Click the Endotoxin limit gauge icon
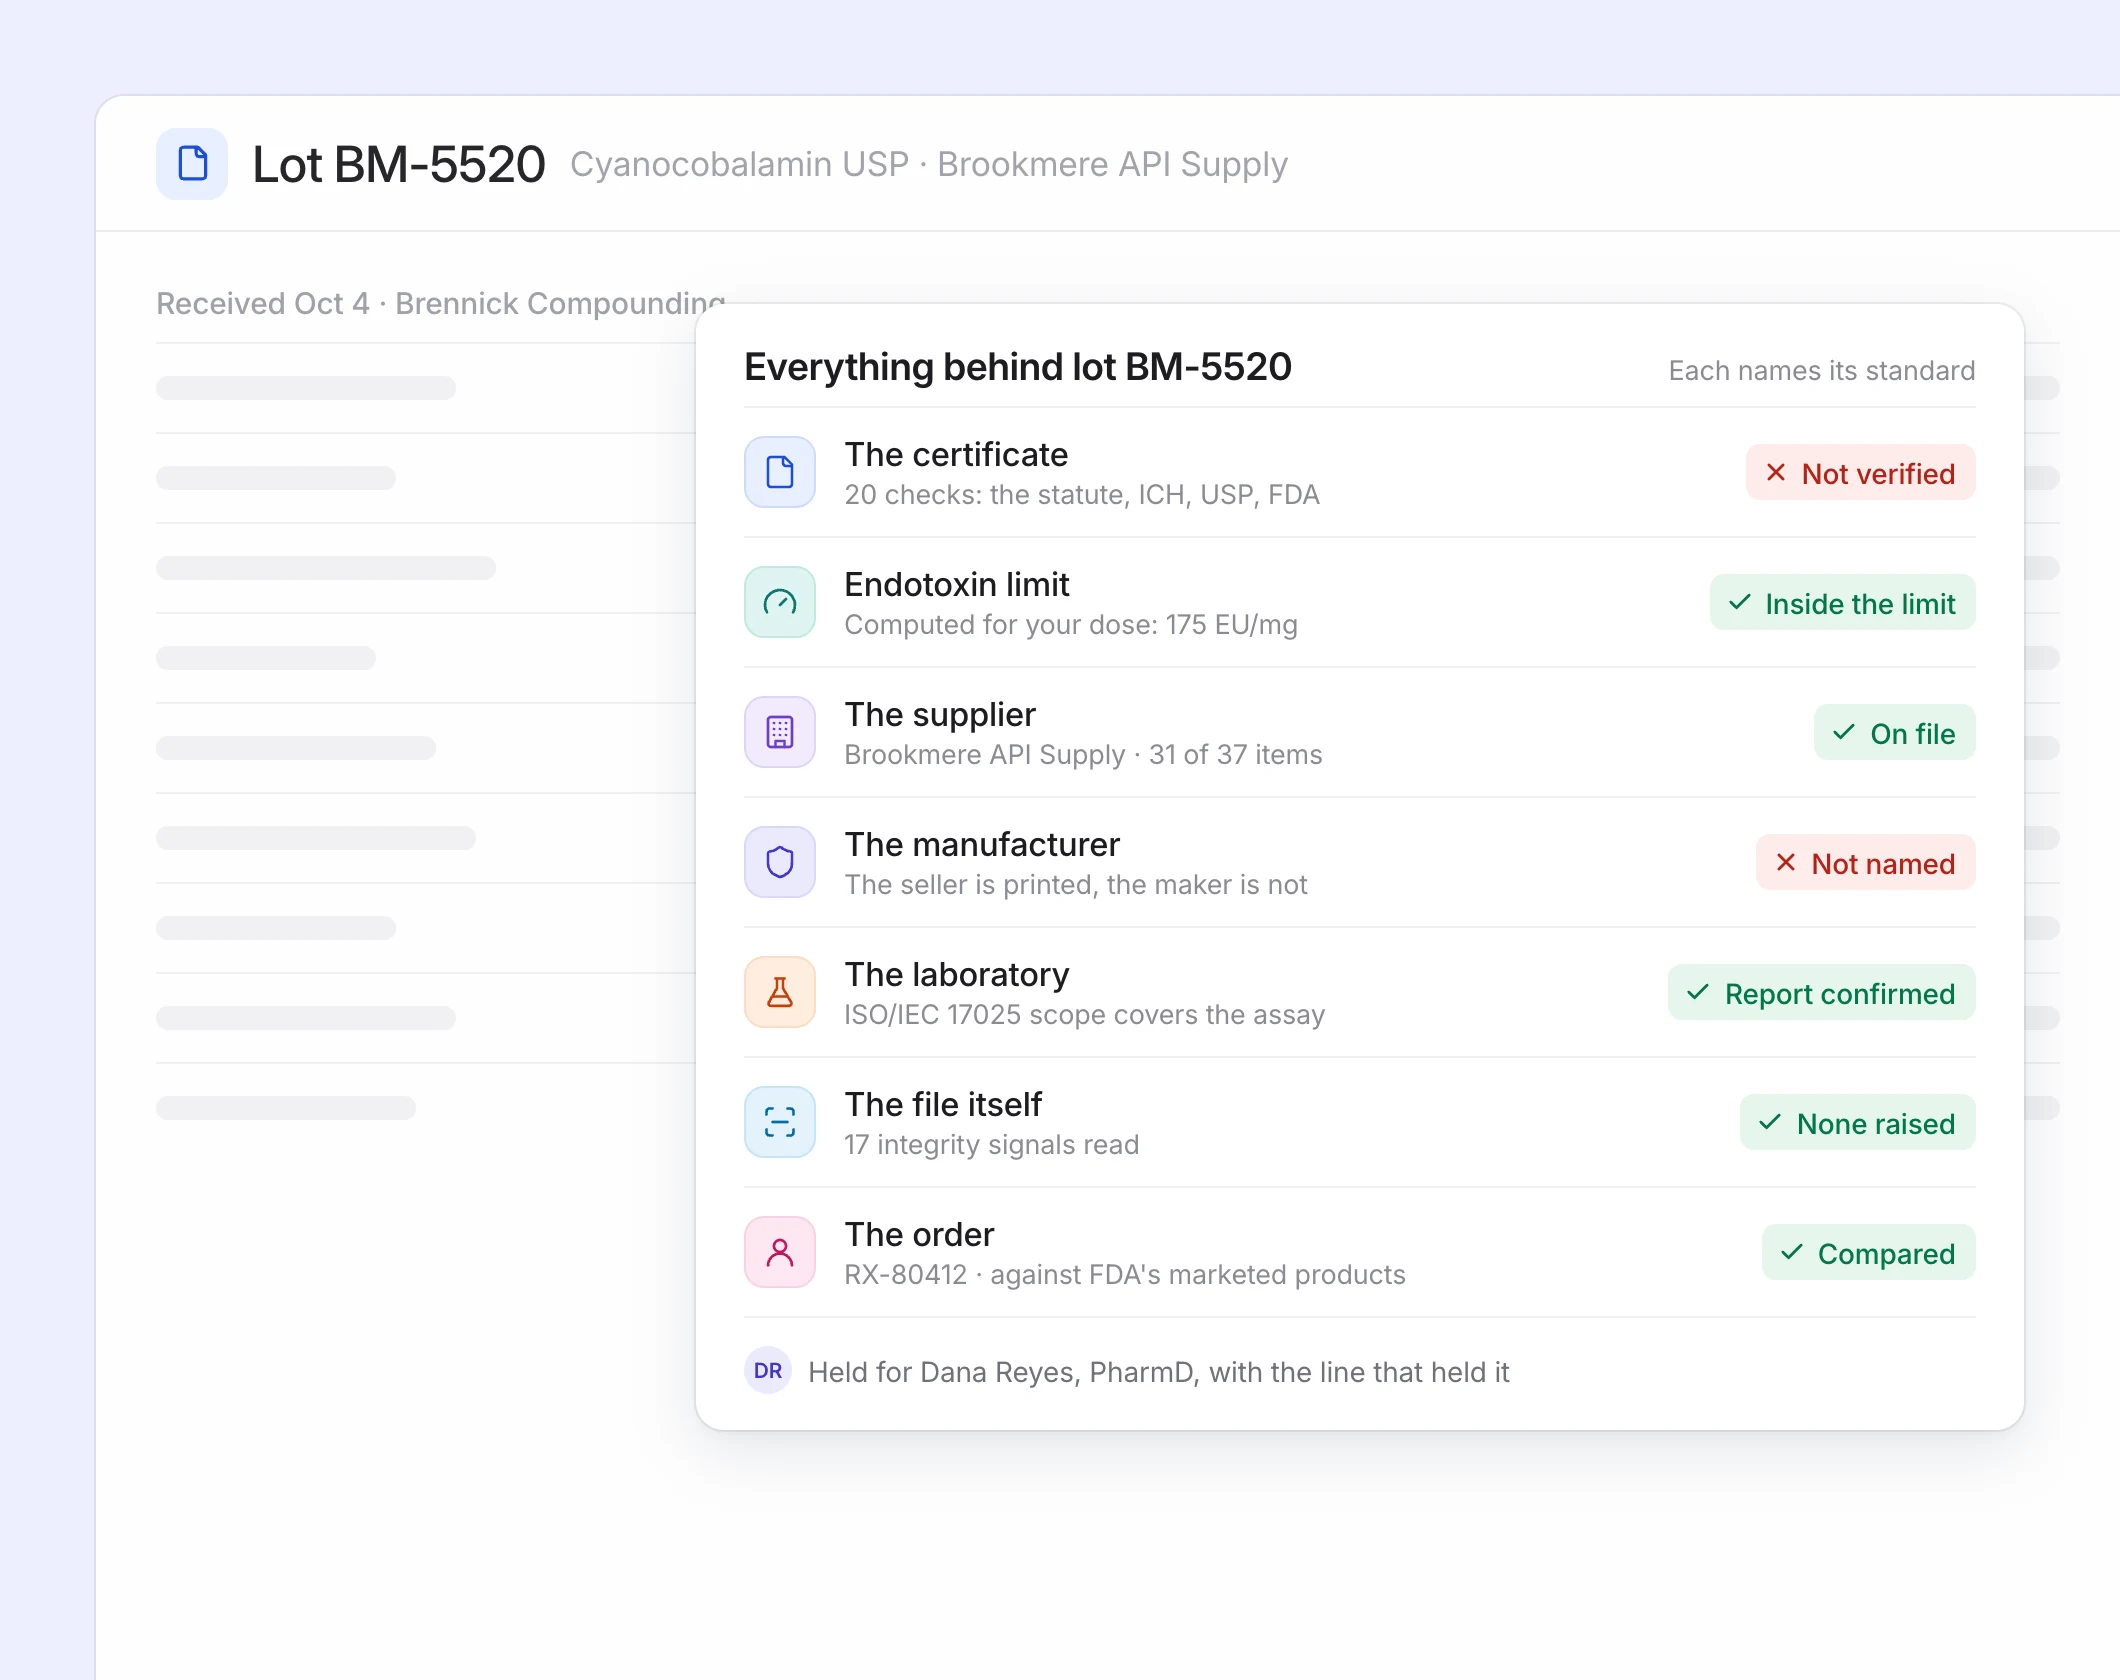 pyautogui.click(x=780, y=602)
